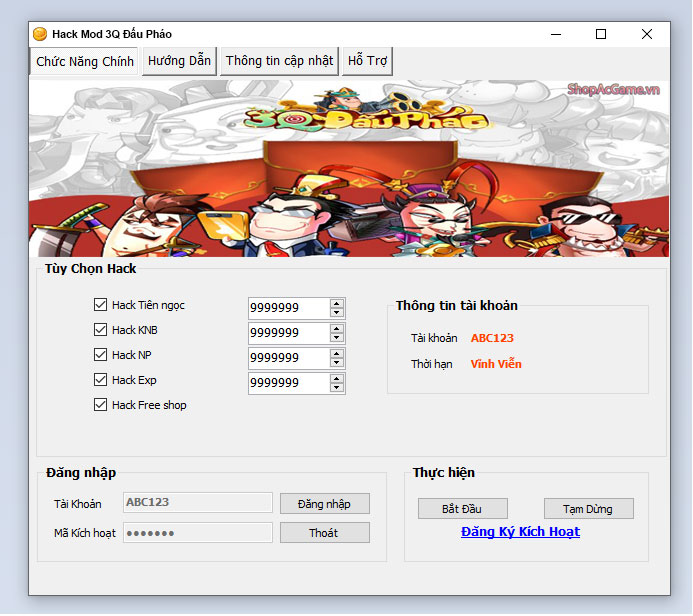Click the Mã Kích hoạt password field
The width and height of the screenshot is (693, 616).
click(198, 533)
